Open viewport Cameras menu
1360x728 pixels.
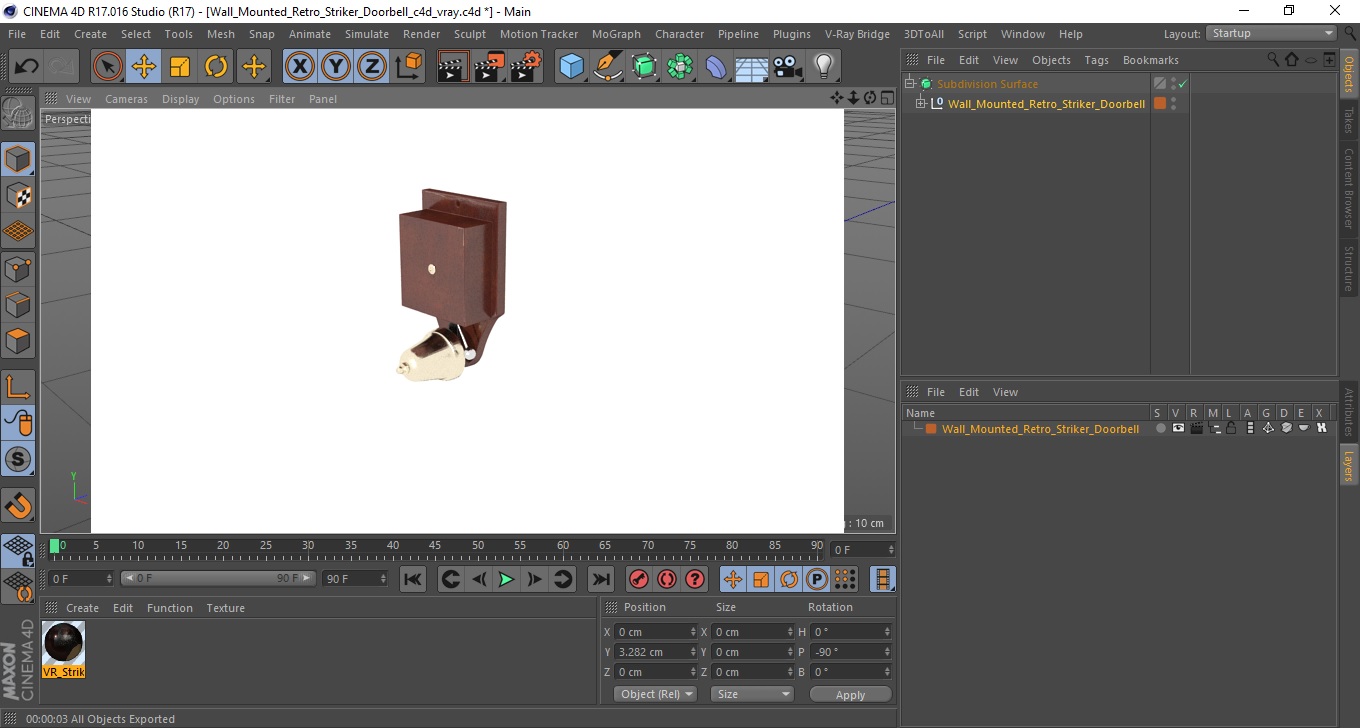pyautogui.click(x=126, y=99)
